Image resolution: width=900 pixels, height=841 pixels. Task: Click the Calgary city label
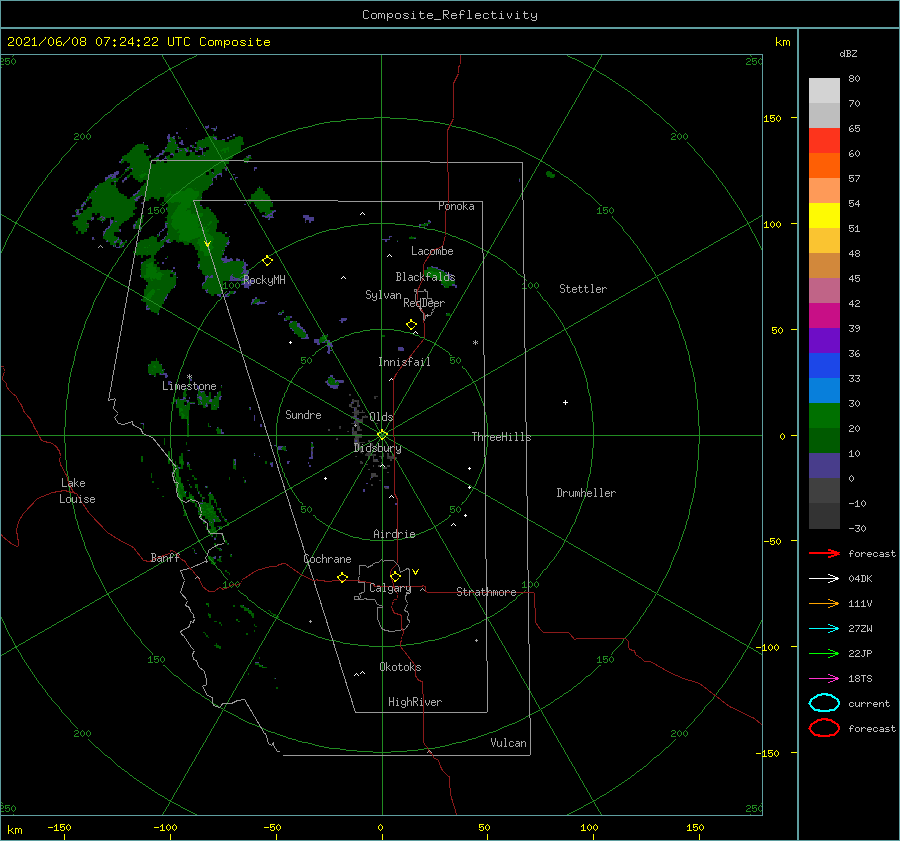click(x=390, y=588)
